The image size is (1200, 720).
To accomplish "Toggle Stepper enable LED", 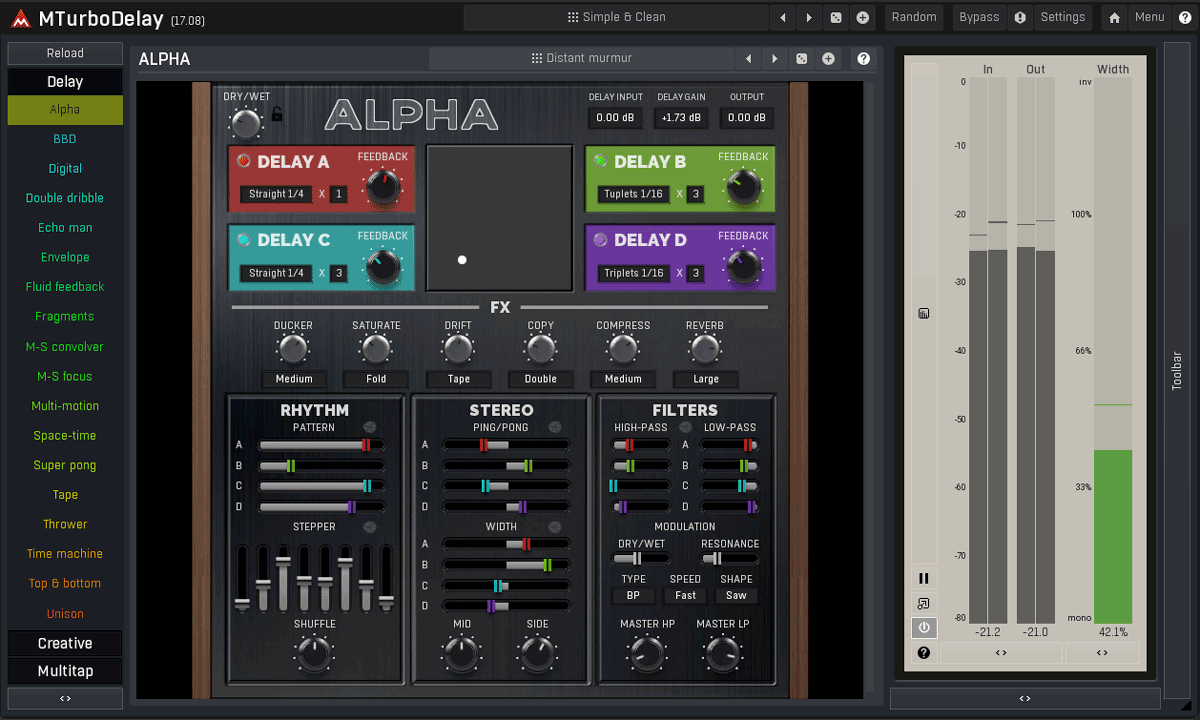I will [369, 526].
